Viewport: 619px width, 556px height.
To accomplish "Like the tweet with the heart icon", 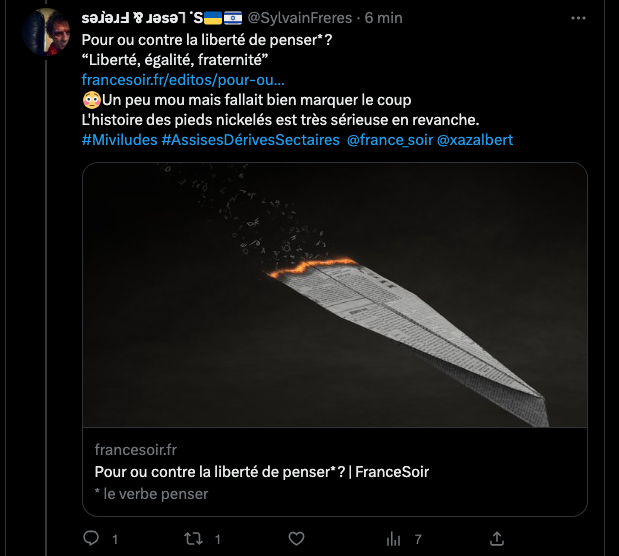I will 296,538.
